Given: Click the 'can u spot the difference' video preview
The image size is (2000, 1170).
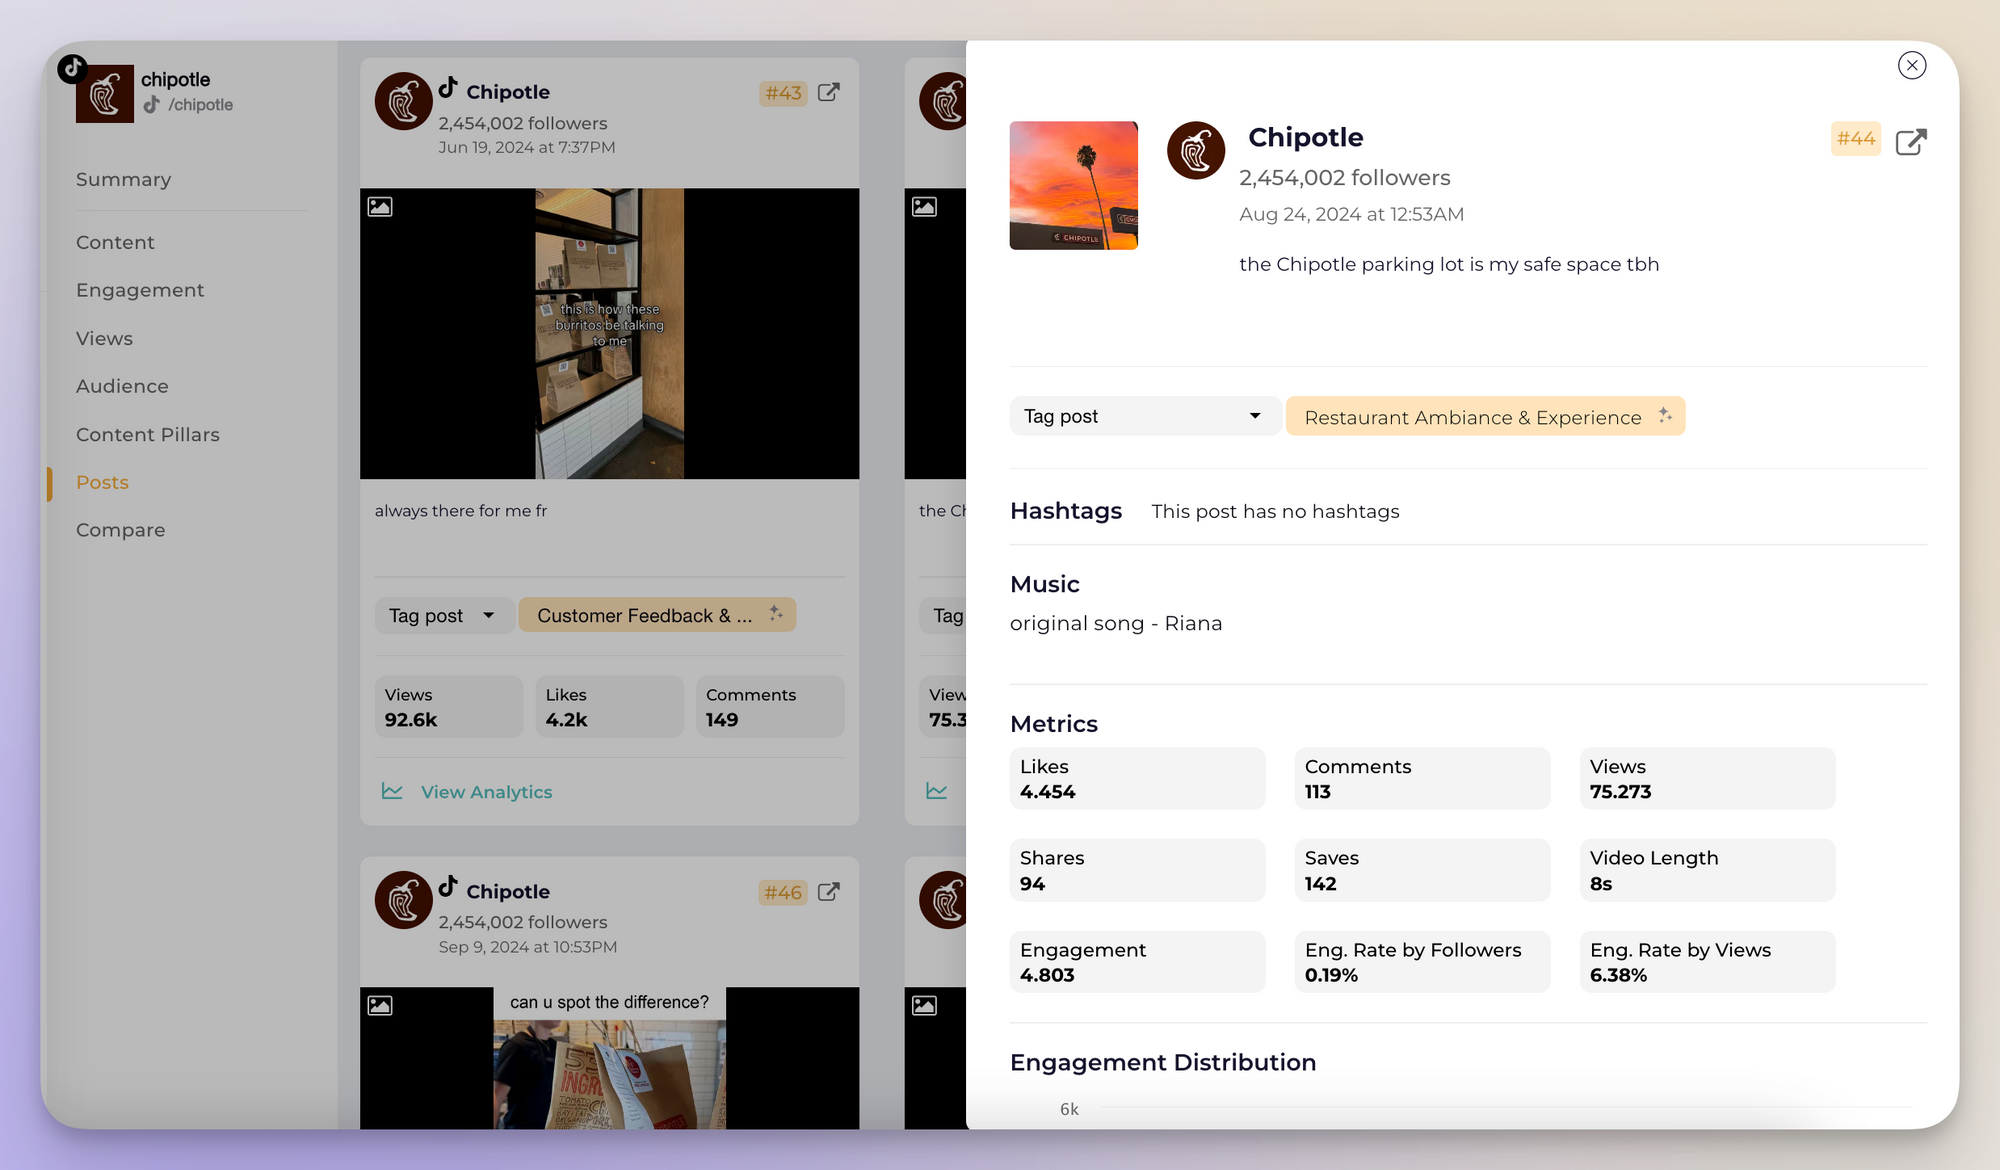Looking at the screenshot, I should (609, 1058).
